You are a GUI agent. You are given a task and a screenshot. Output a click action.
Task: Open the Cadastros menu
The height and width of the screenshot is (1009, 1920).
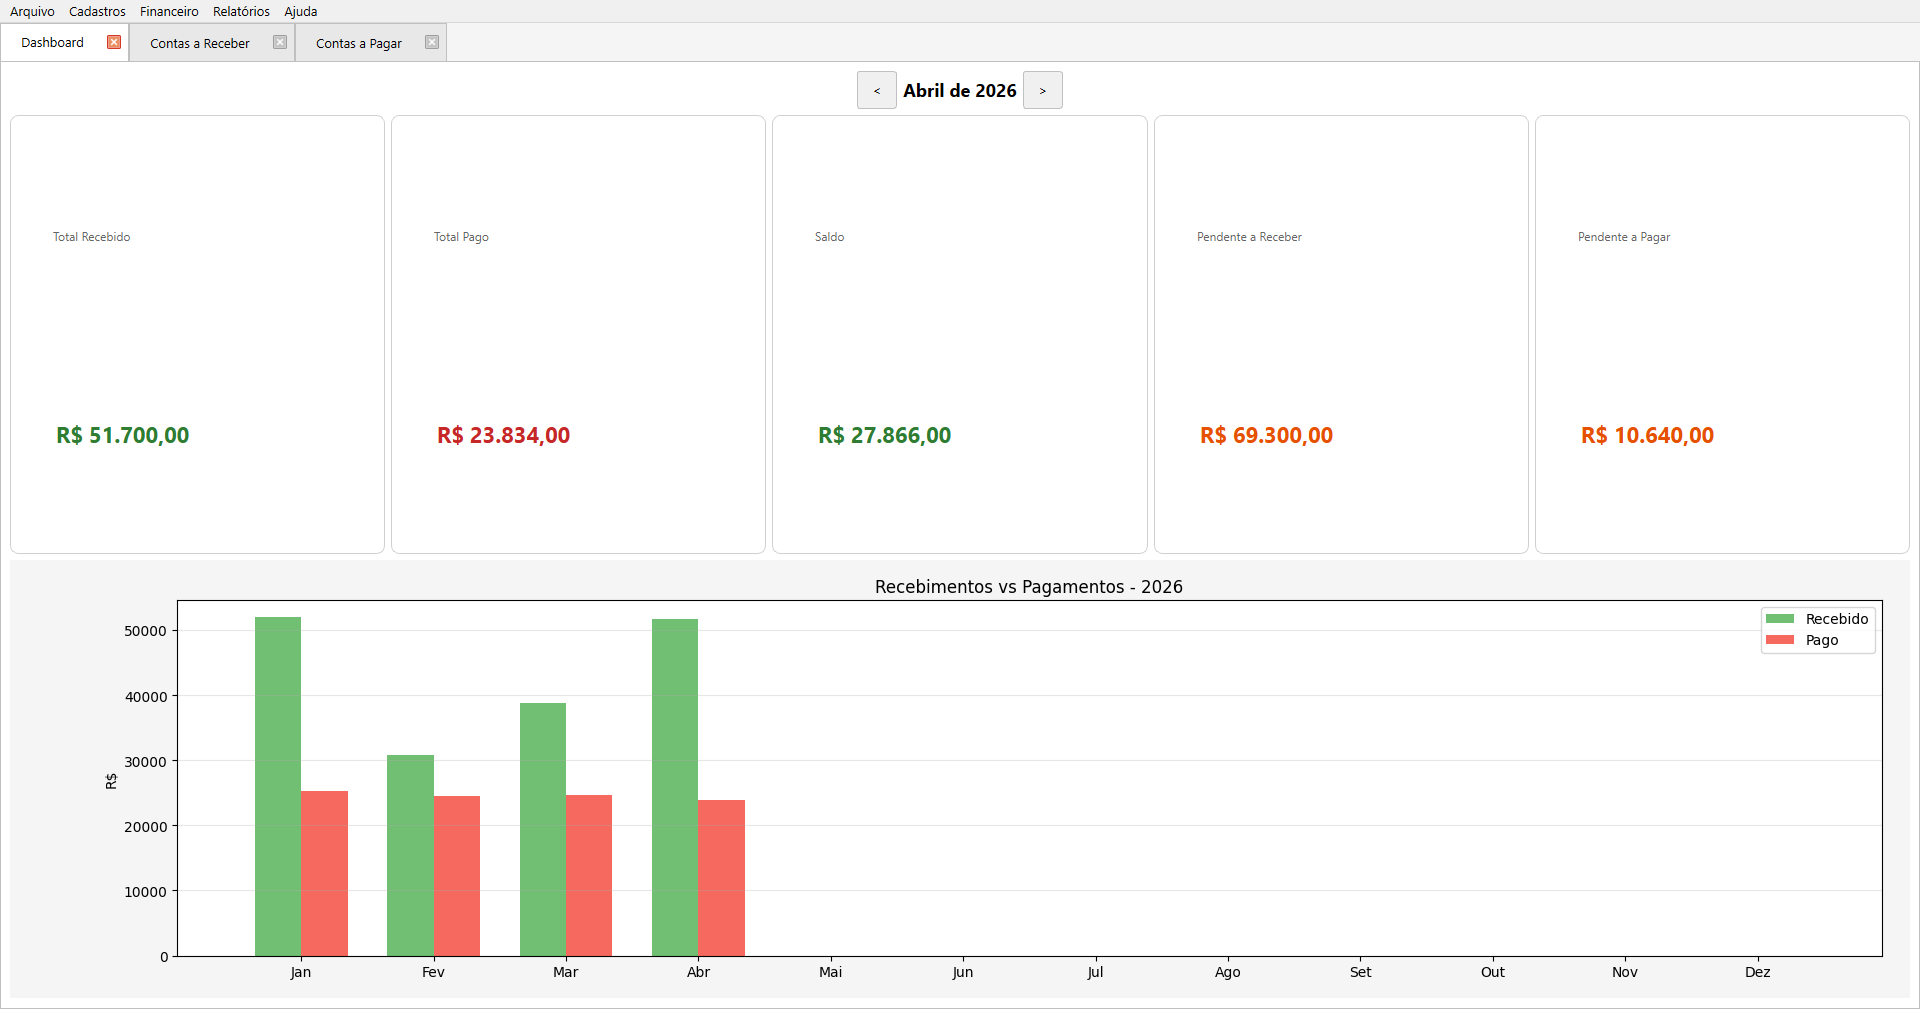point(97,11)
